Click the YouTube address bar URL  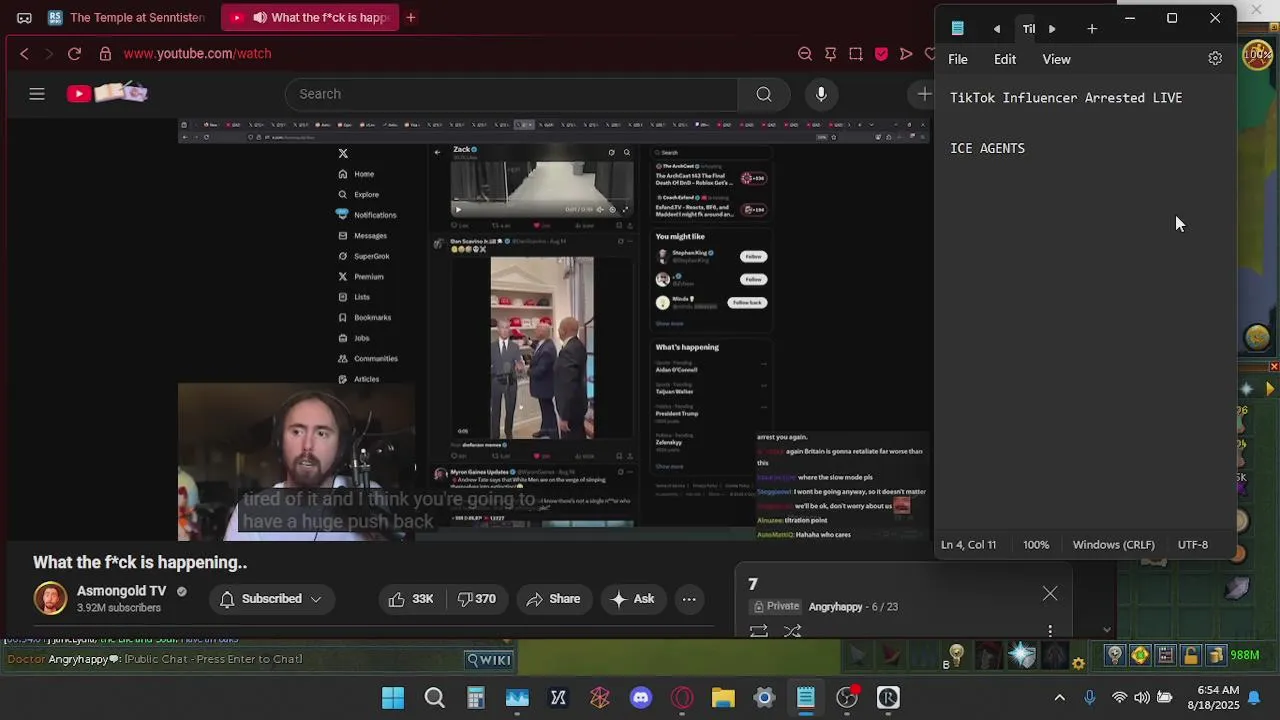(x=198, y=54)
